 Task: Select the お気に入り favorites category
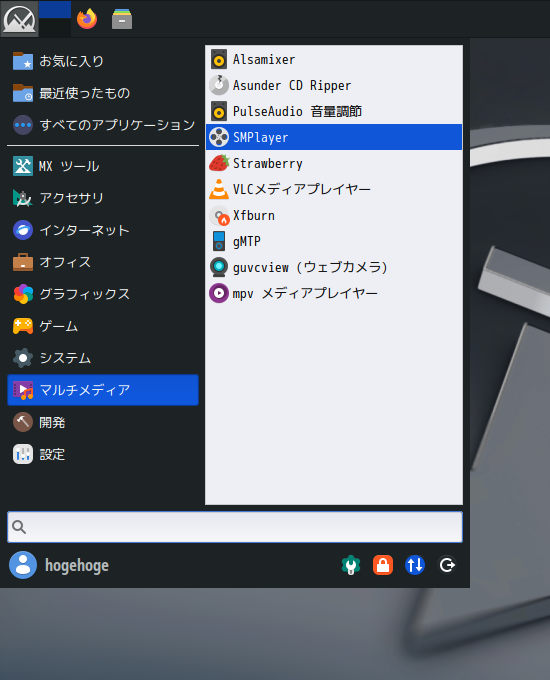click(103, 61)
